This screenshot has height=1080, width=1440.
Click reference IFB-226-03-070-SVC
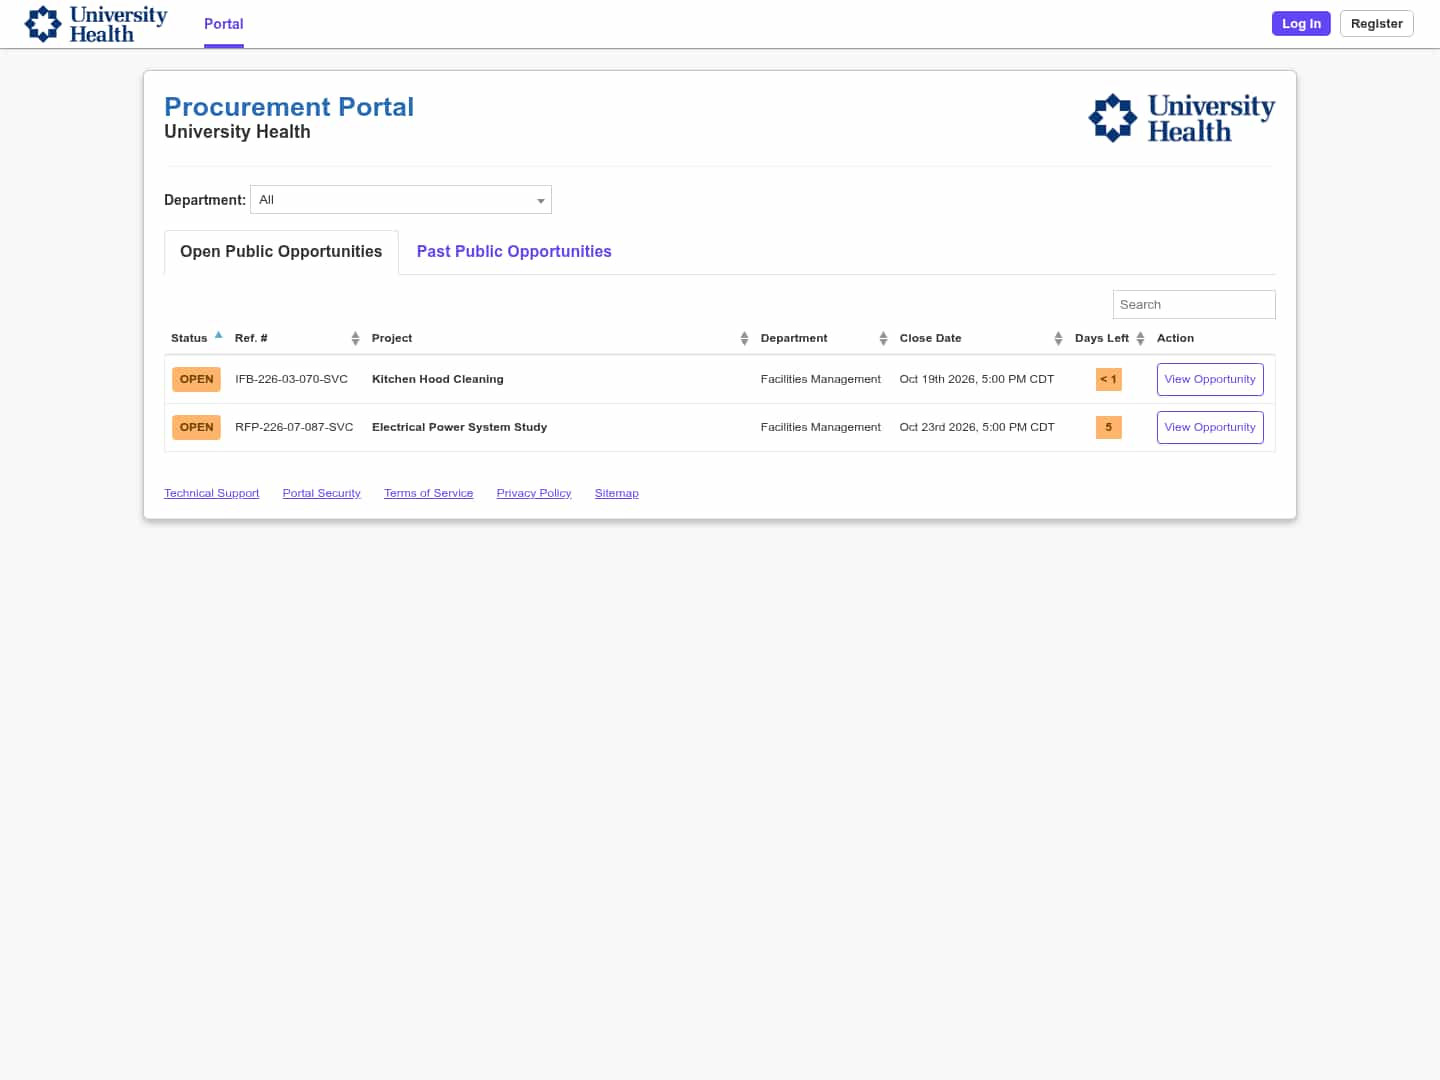point(292,380)
